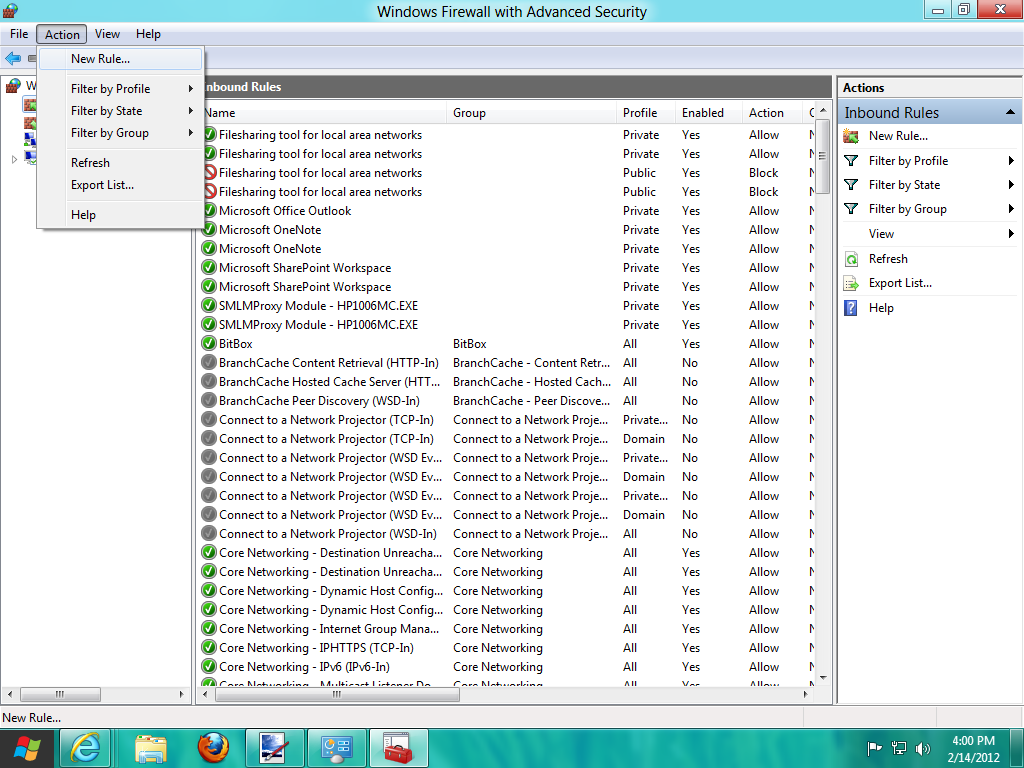Open the File menu

click(19, 34)
